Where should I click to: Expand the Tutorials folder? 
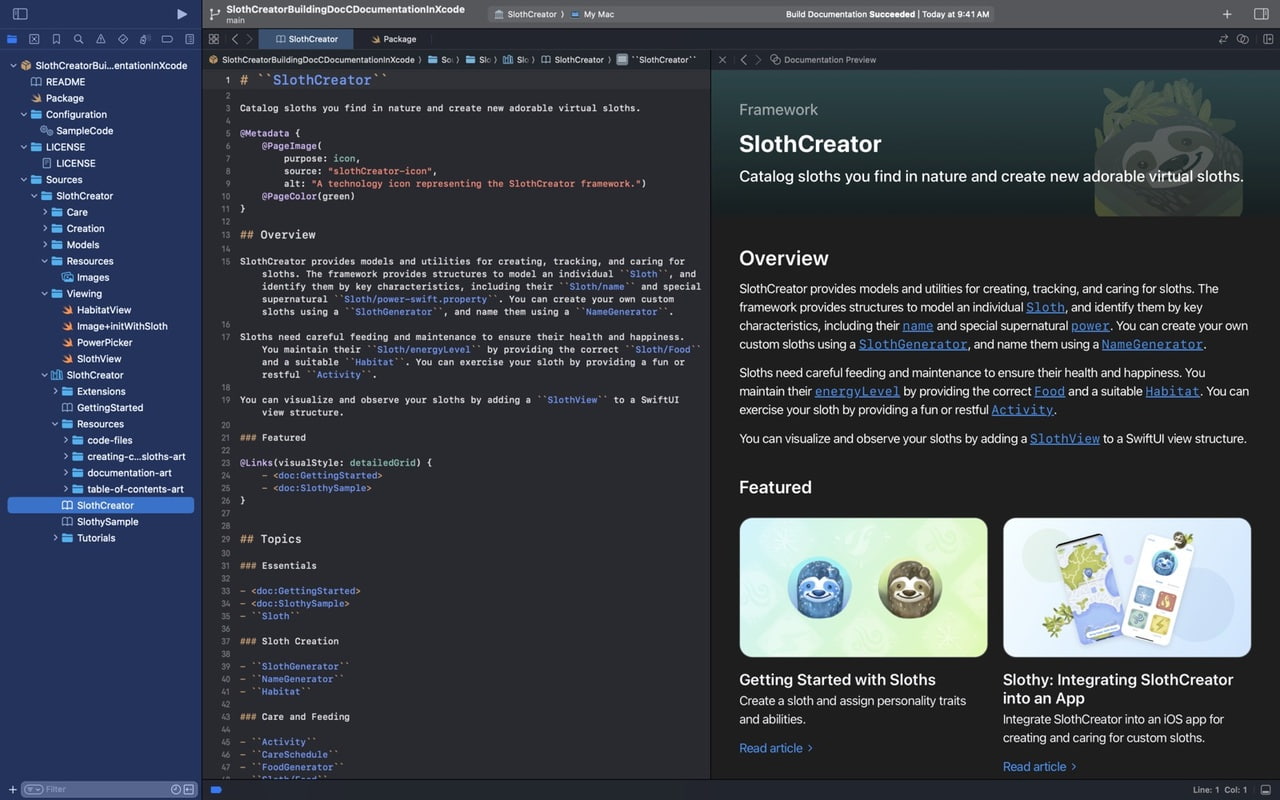tap(55, 538)
